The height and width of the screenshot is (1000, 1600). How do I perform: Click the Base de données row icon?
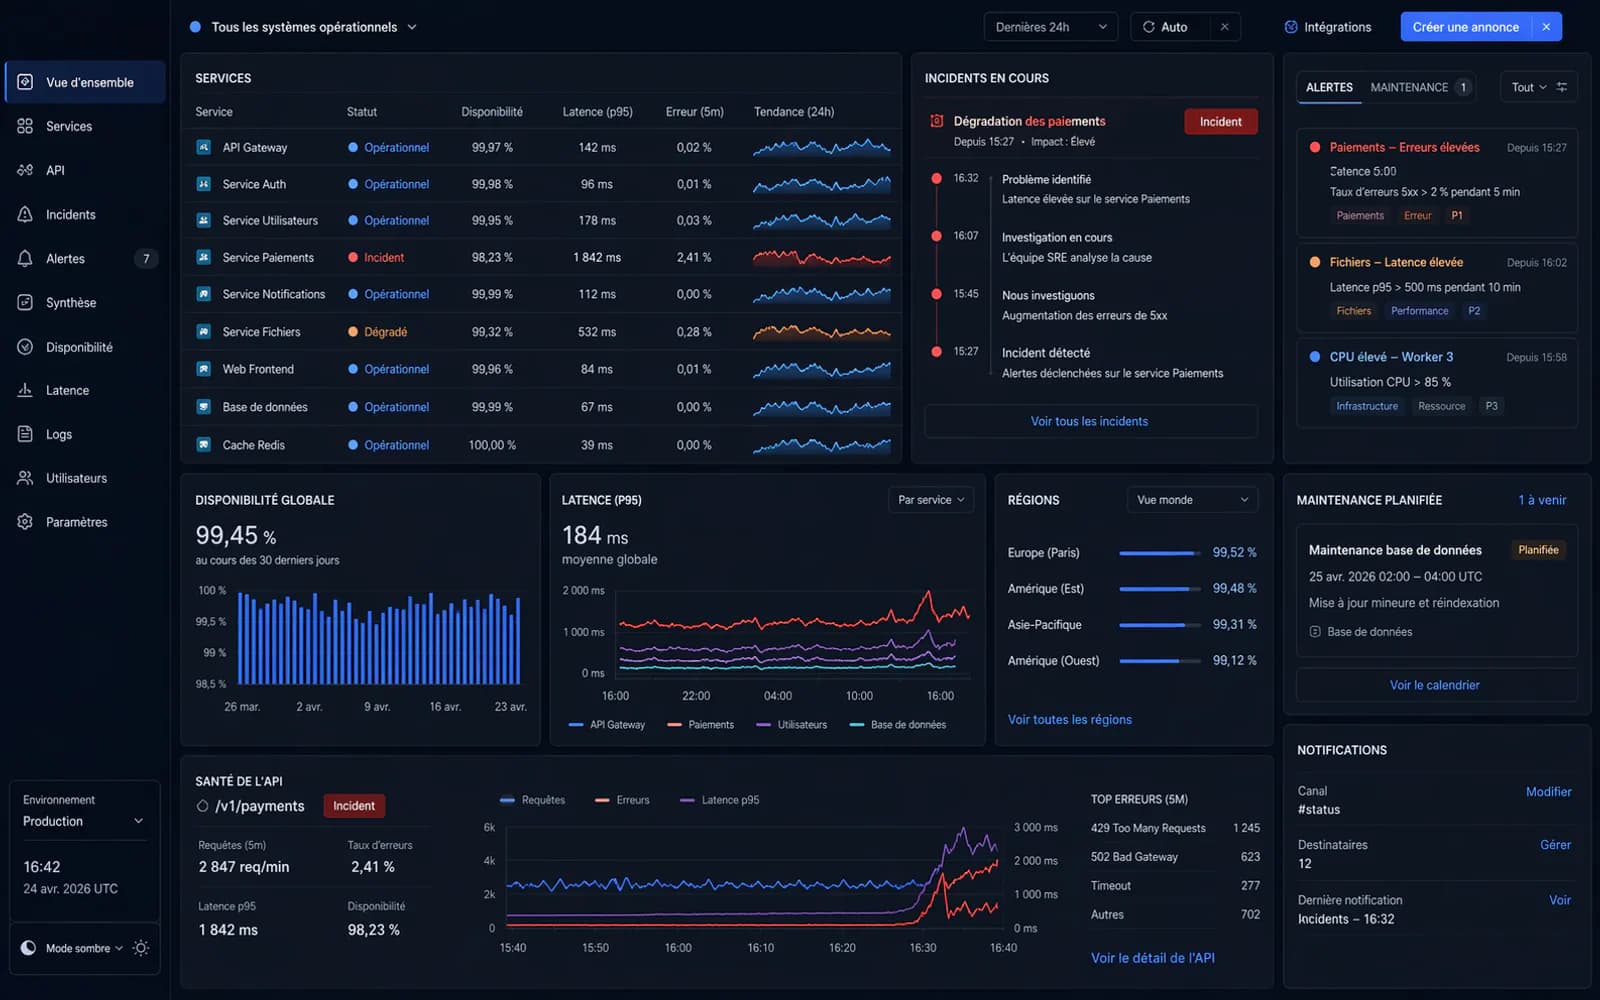click(203, 407)
